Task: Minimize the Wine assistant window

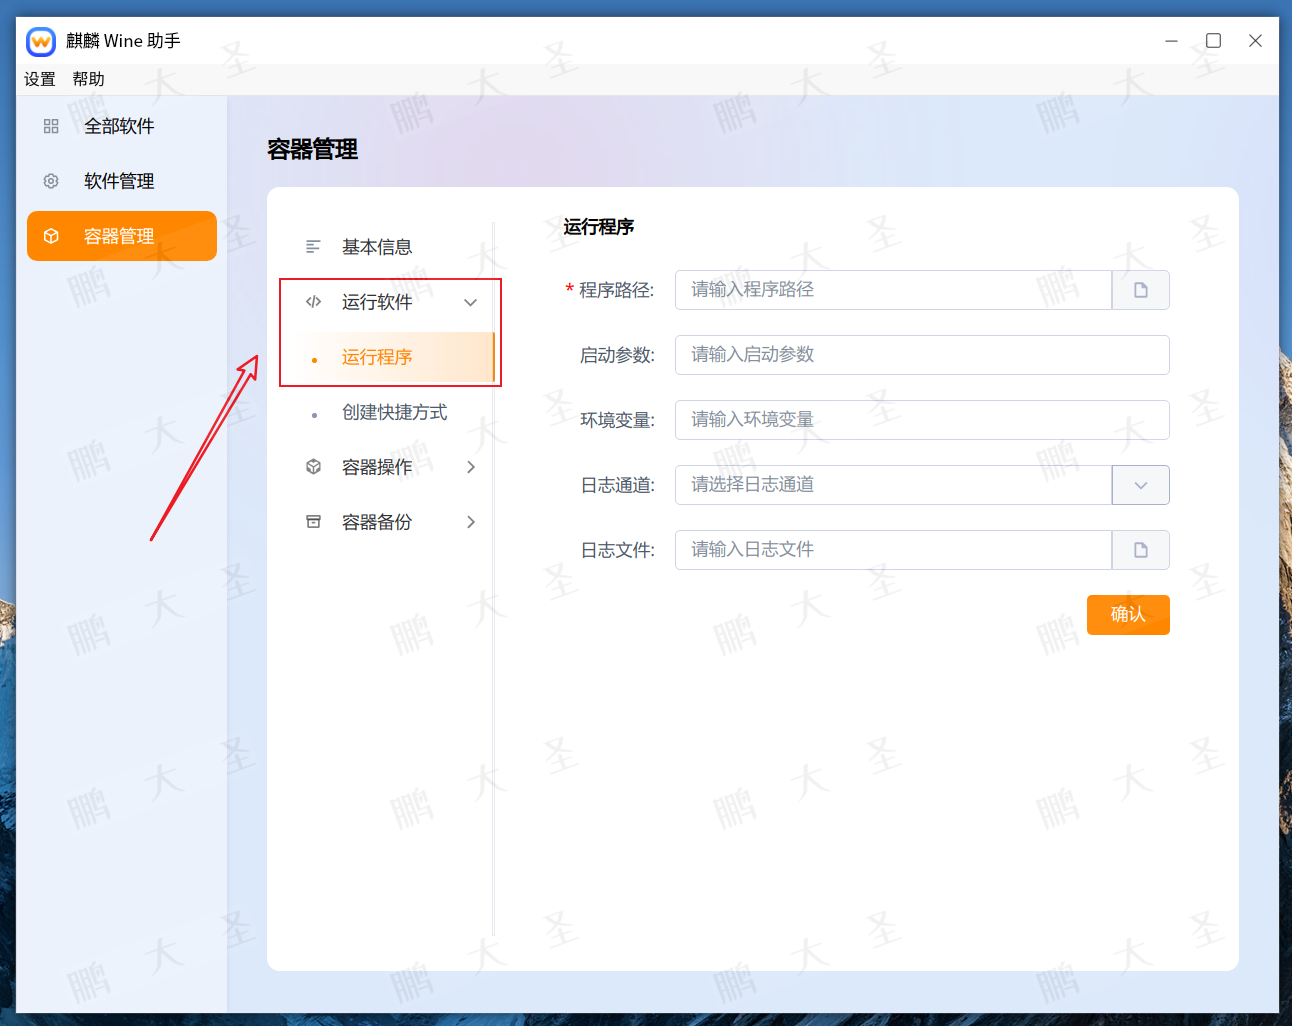Action: (x=1171, y=41)
